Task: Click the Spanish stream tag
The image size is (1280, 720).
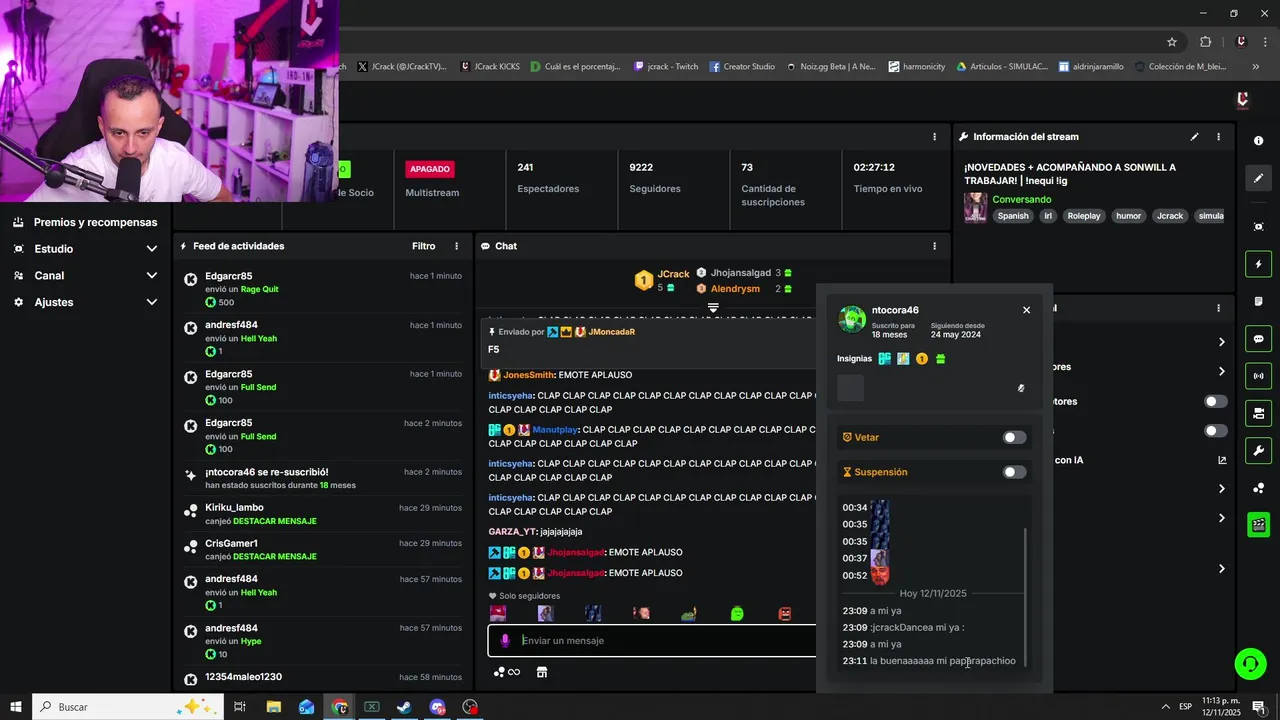Action: coord(1012,216)
